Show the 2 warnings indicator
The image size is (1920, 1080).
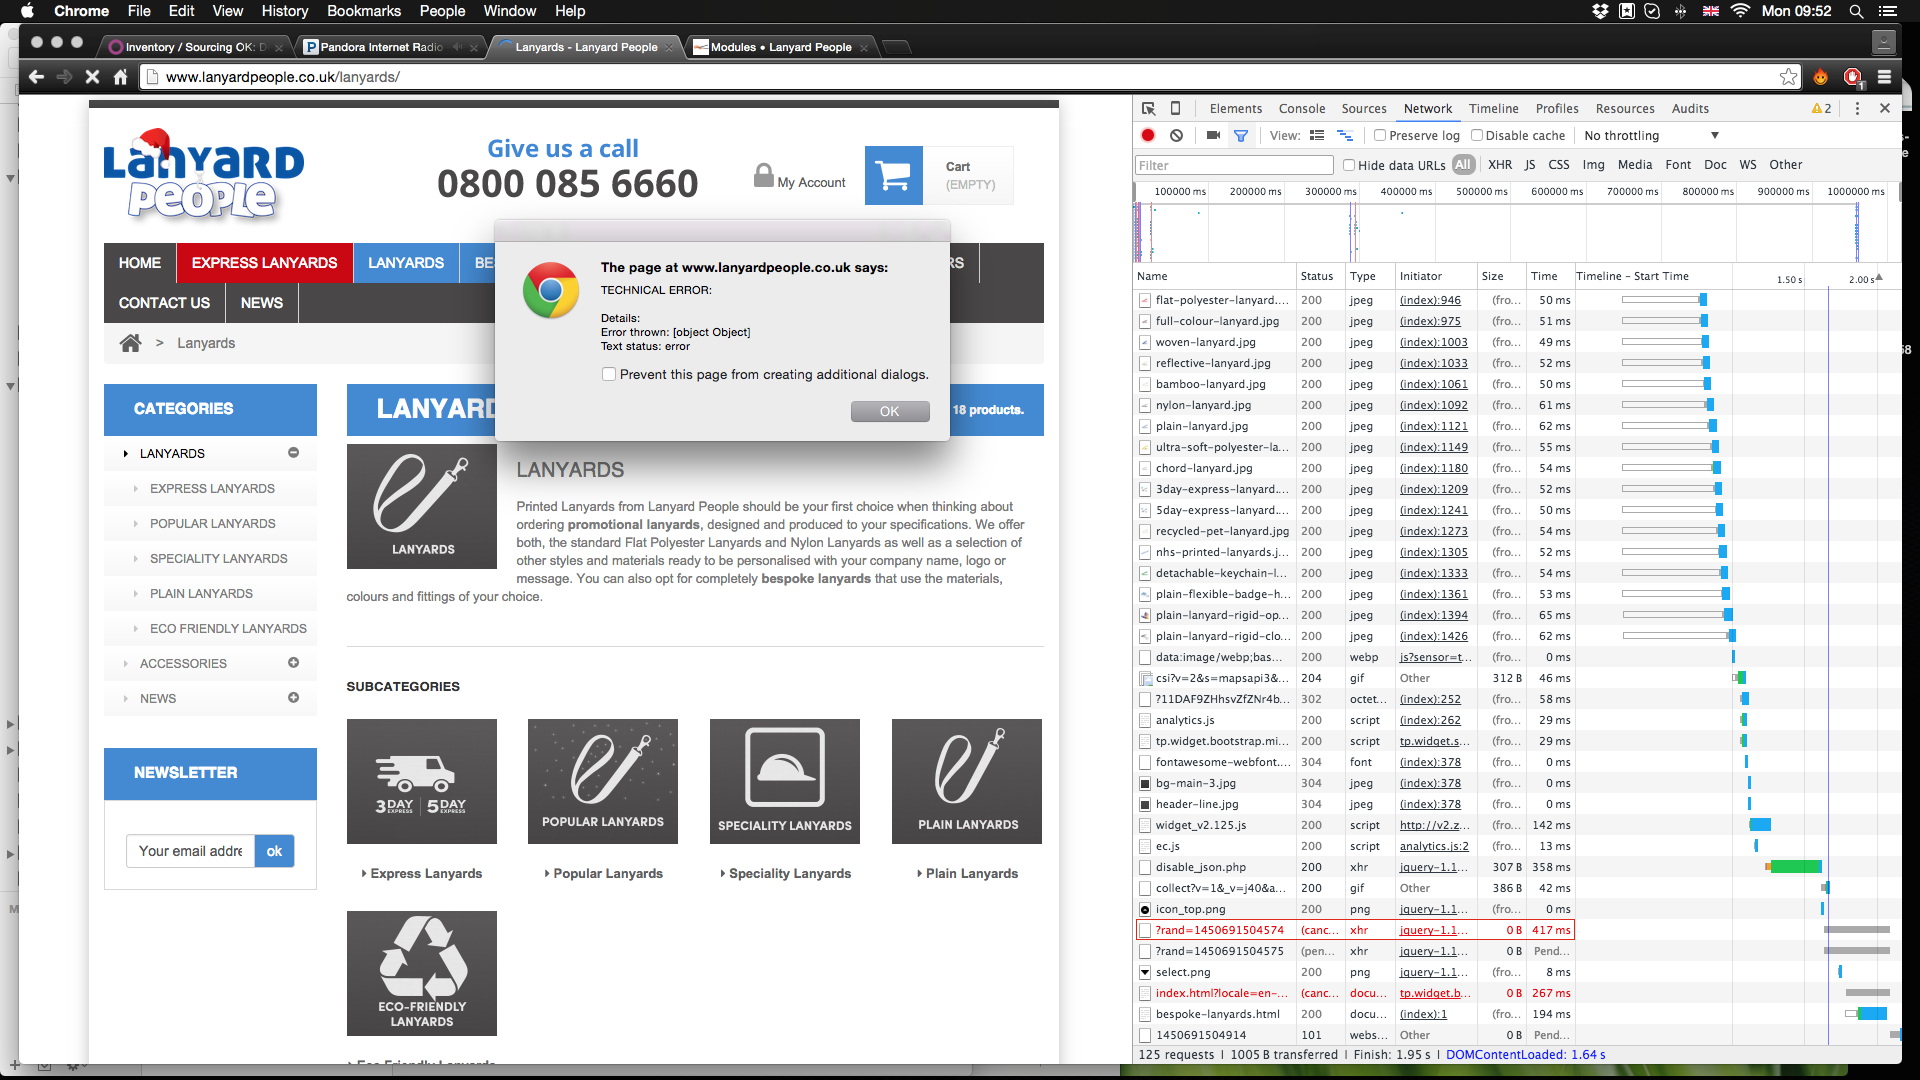click(x=1822, y=108)
